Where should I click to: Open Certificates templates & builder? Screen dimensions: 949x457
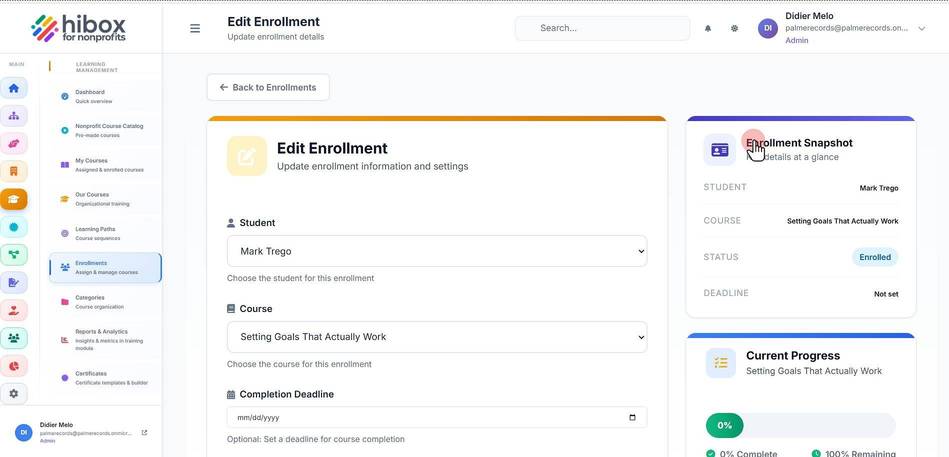(x=104, y=378)
